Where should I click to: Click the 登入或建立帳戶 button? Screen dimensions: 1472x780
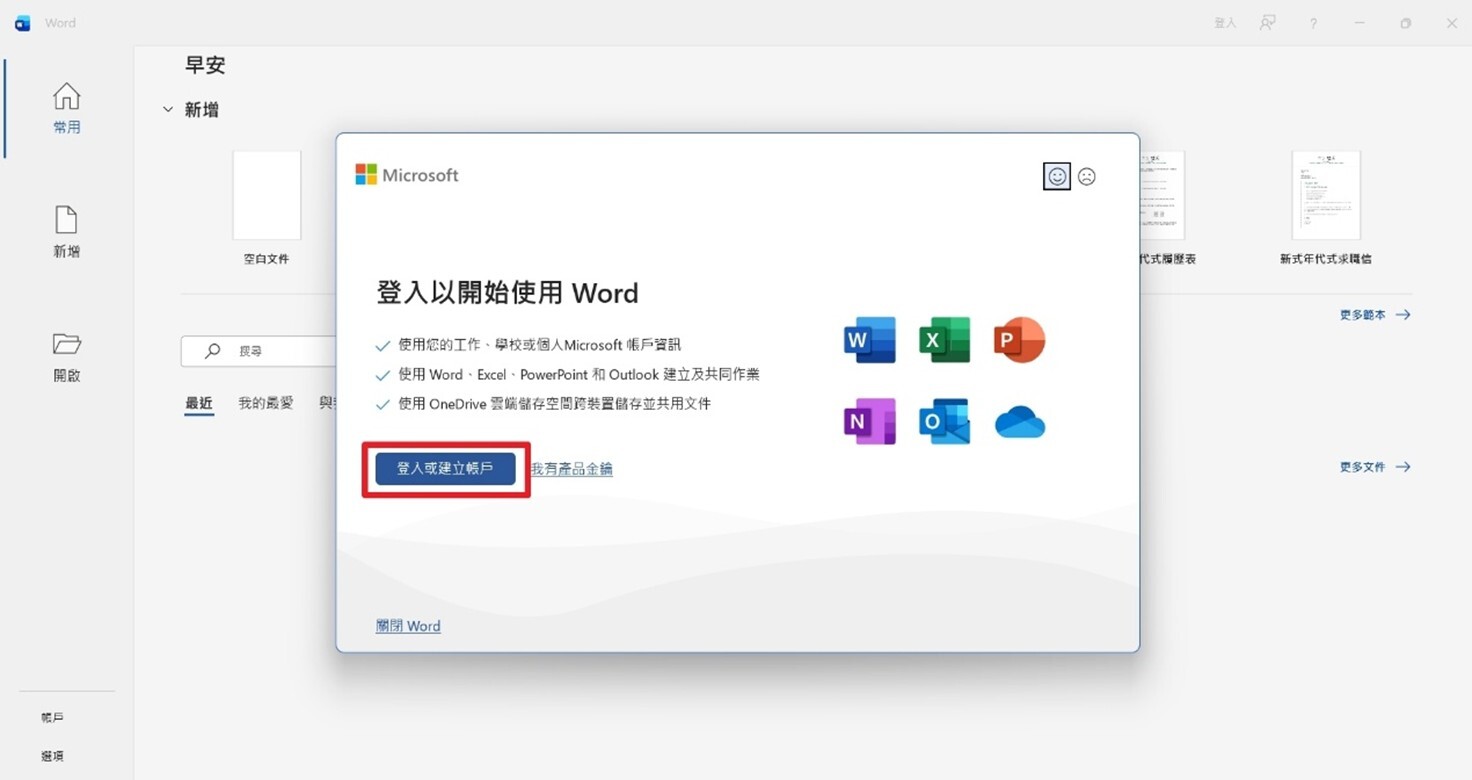445,468
